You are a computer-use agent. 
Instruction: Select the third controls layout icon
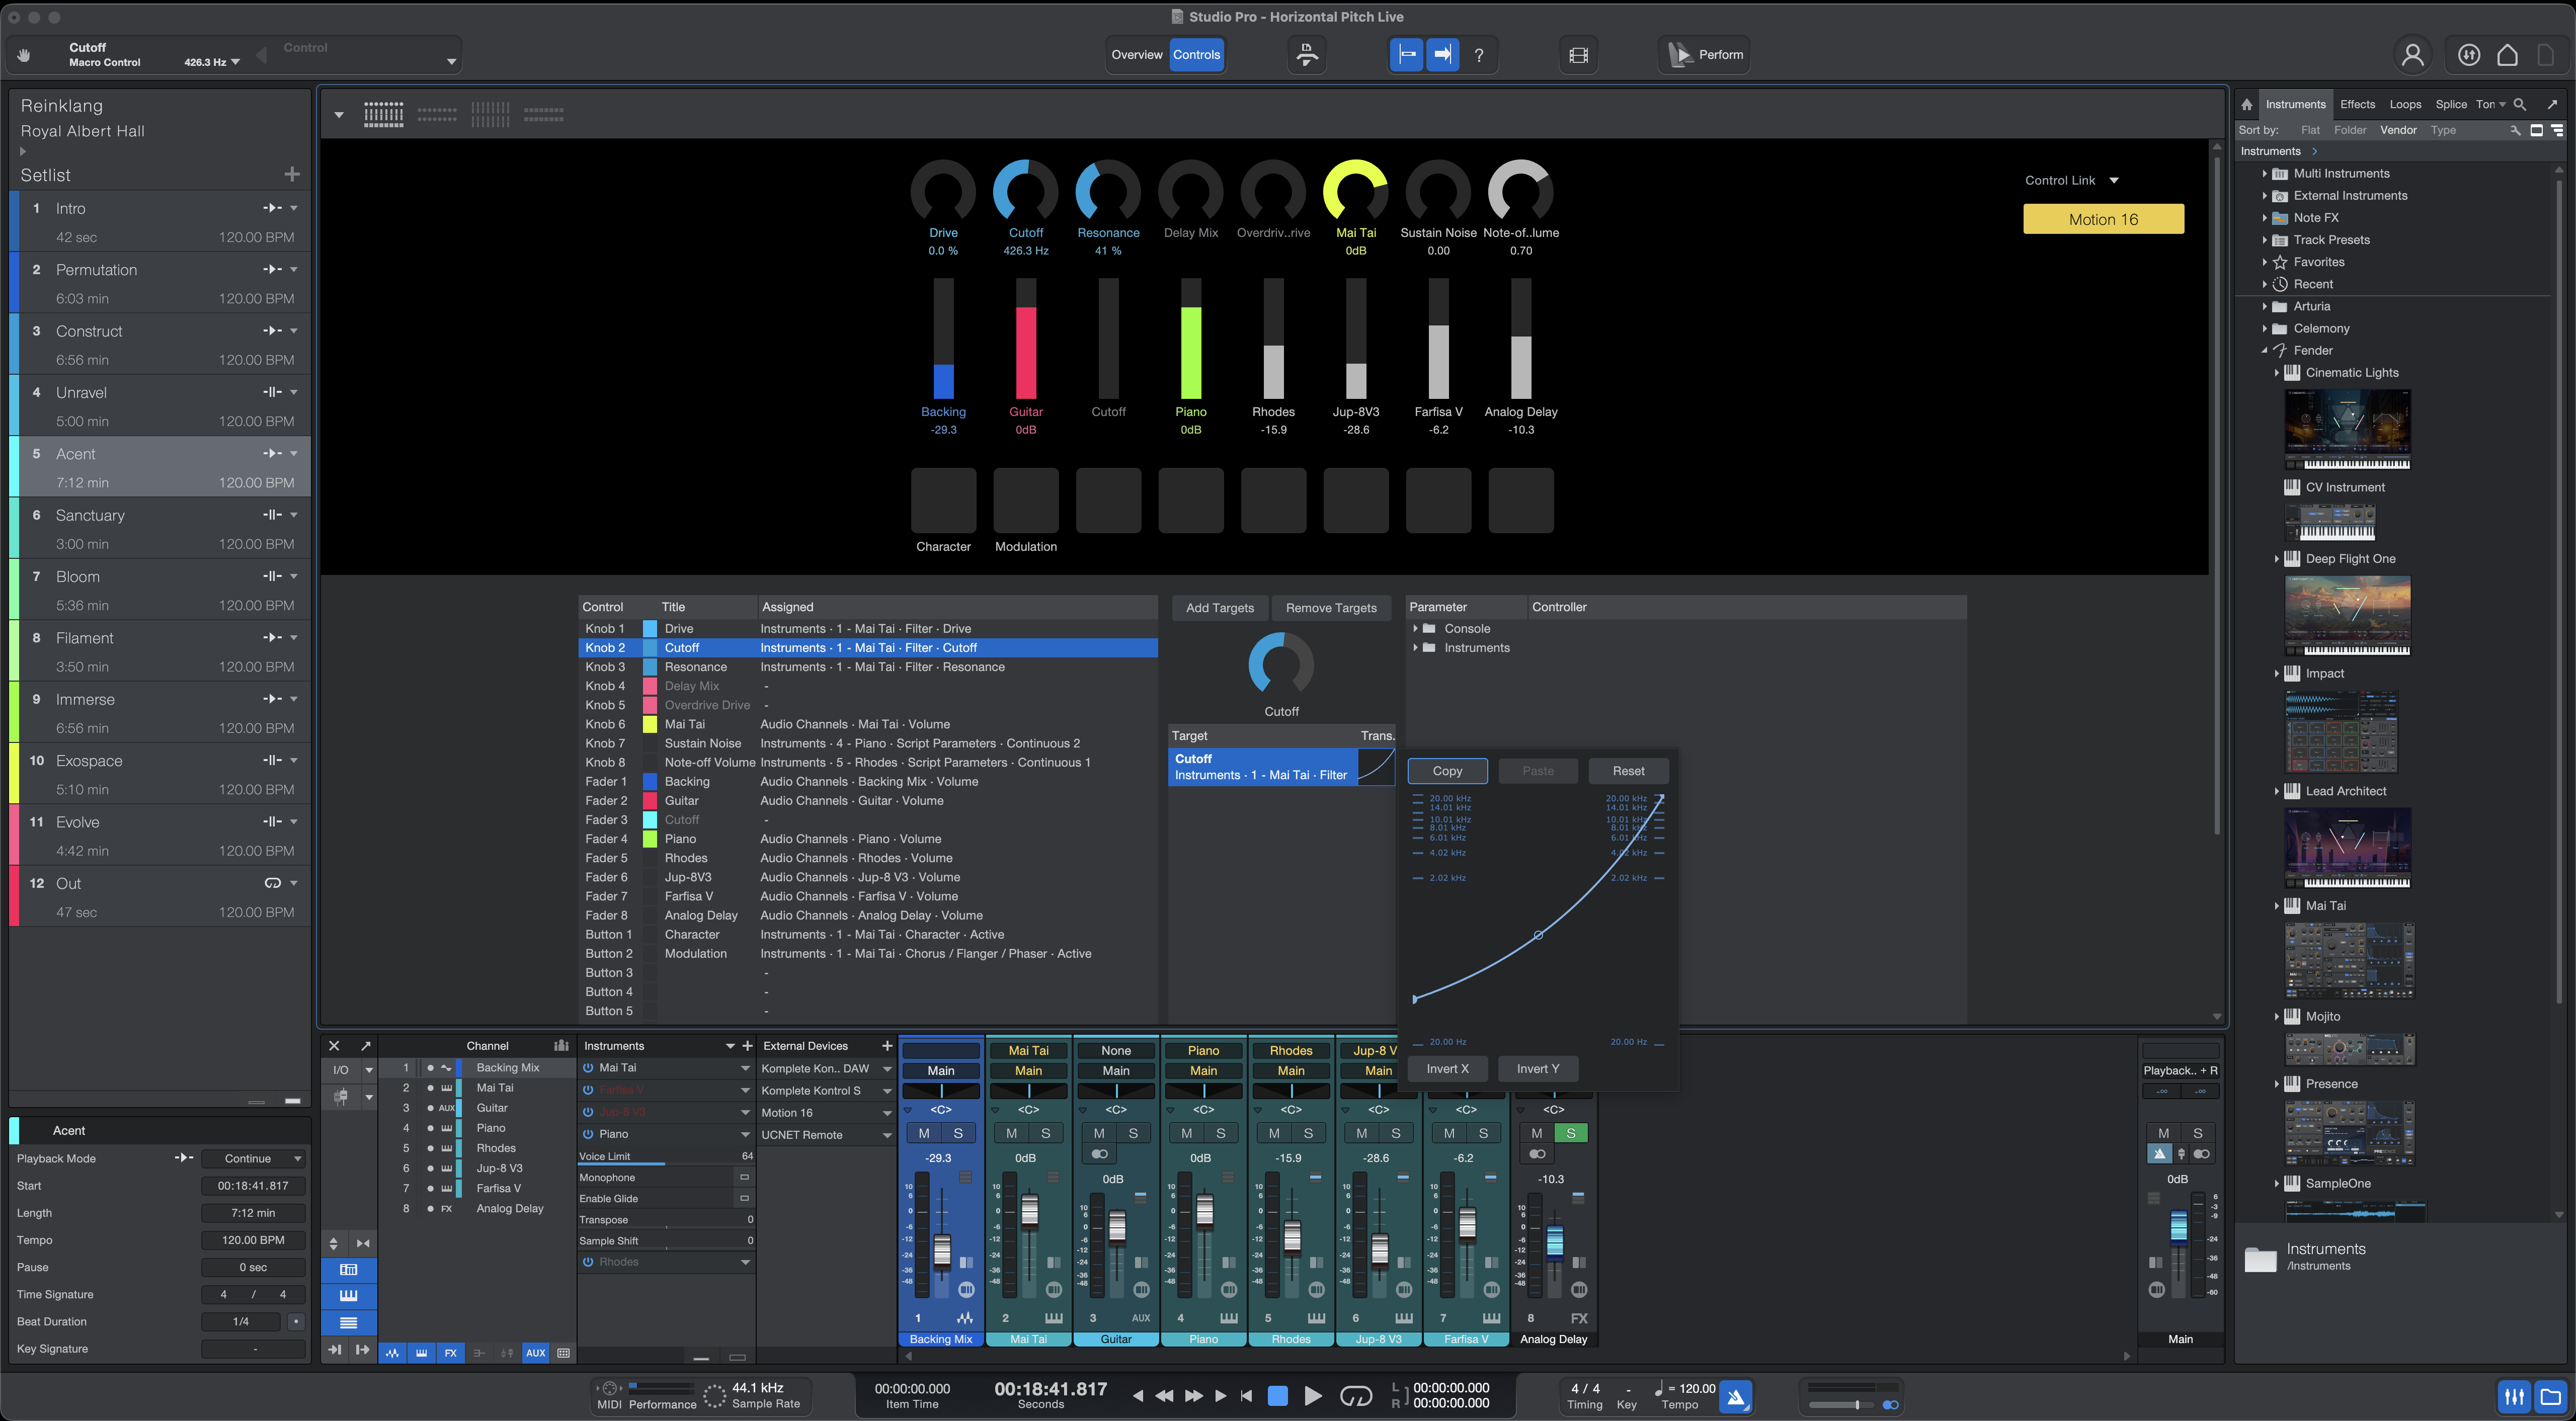[x=490, y=114]
